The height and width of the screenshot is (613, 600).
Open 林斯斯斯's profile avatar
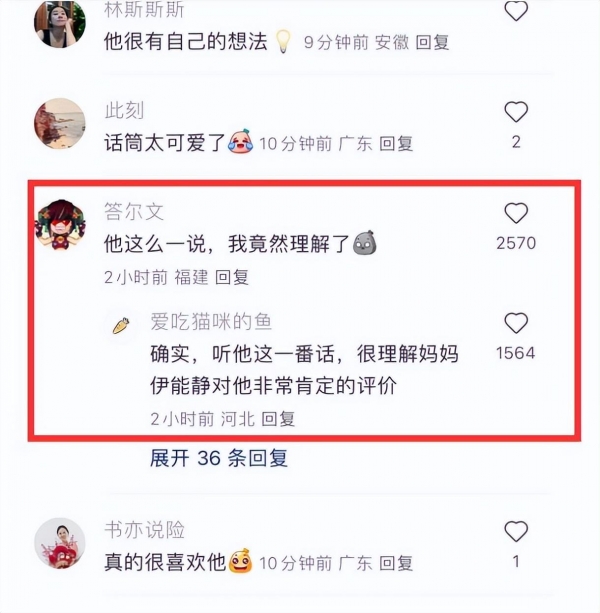tap(60, 23)
